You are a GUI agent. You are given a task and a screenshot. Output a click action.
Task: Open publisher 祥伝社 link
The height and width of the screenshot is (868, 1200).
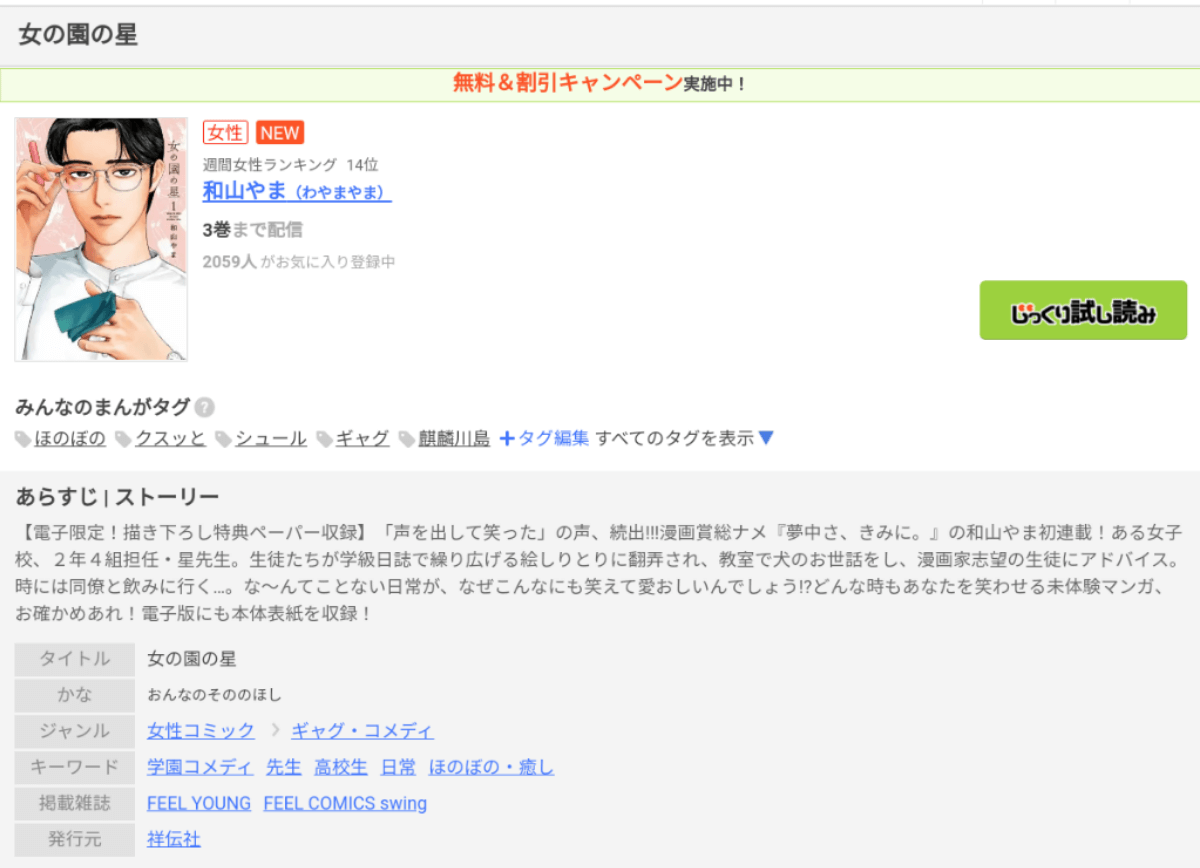point(174,839)
